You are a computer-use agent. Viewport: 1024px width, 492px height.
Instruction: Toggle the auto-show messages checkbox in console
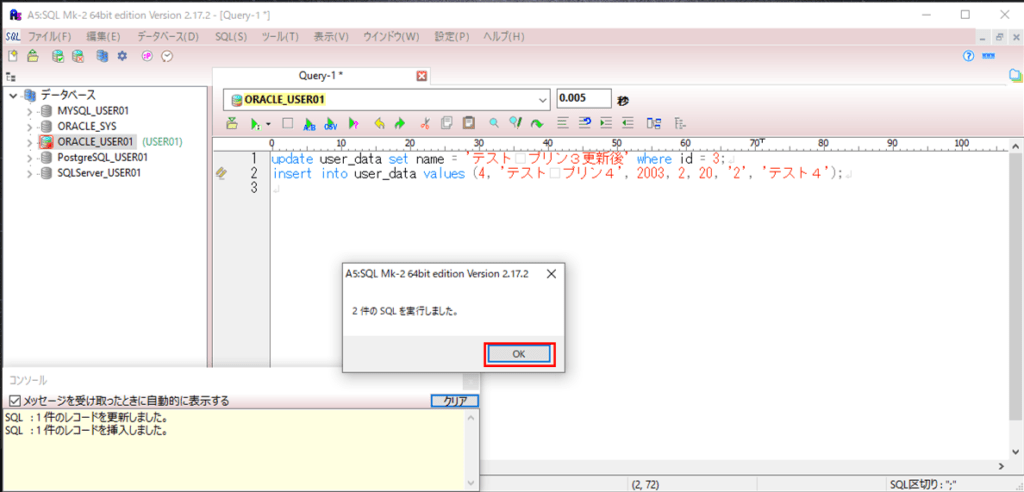point(13,401)
